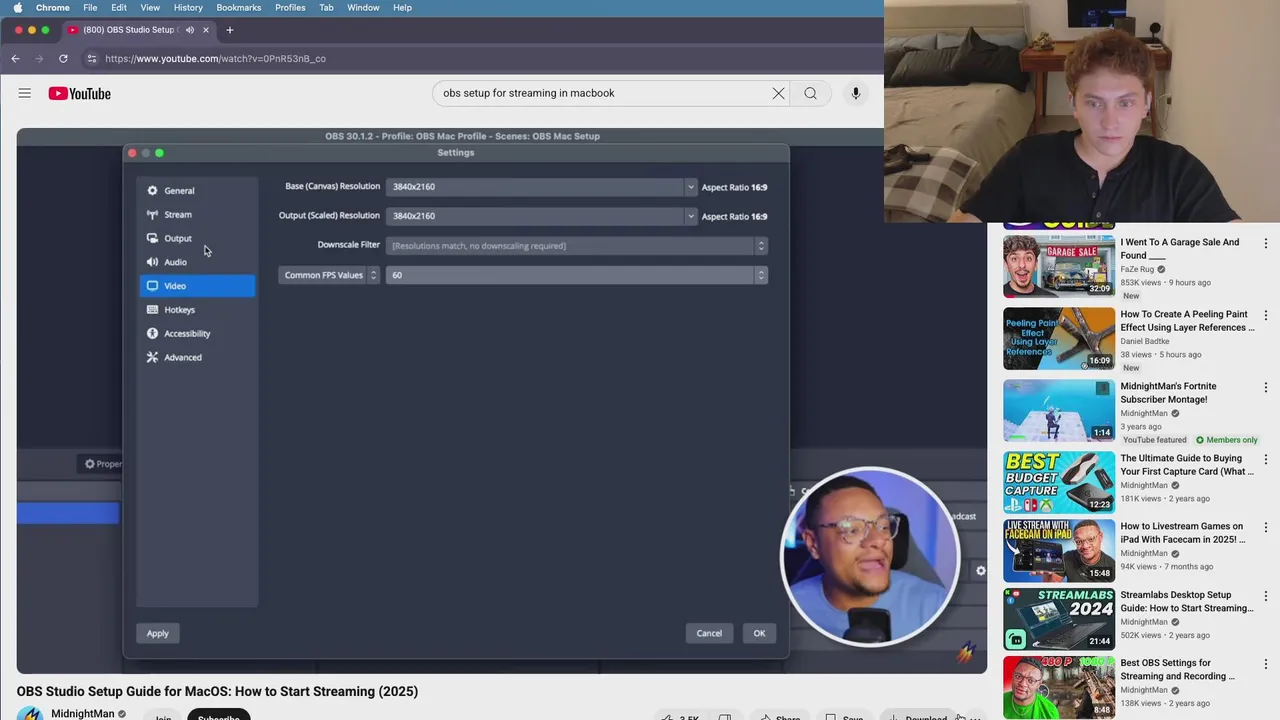Open options for Fortnite Subscriber Montage video
The image size is (1280, 720).
pyautogui.click(x=1265, y=387)
